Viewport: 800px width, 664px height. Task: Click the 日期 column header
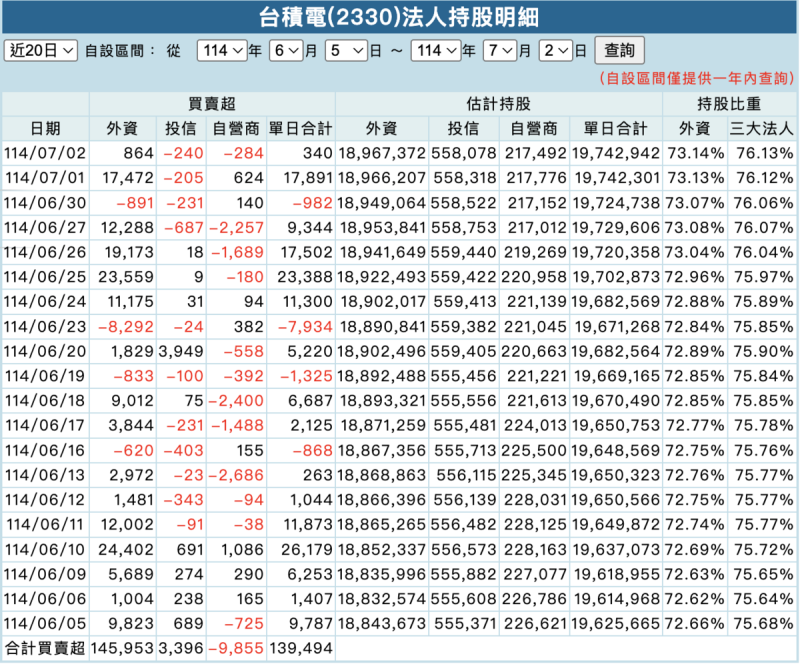click(x=45, y=129)
